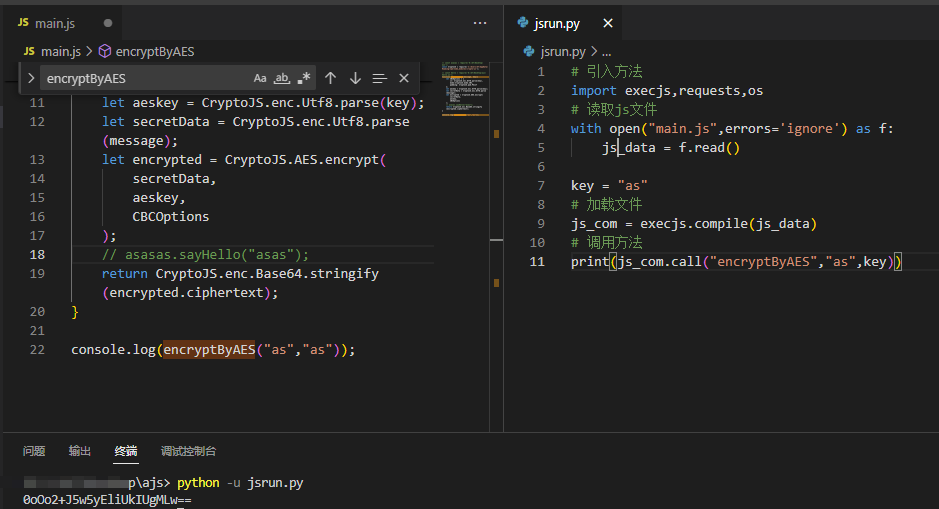The width and height of the screenshot is (939, 509).
Task: Open the 调试控制台 (Debug Console) tab
Action: point(188,451)
